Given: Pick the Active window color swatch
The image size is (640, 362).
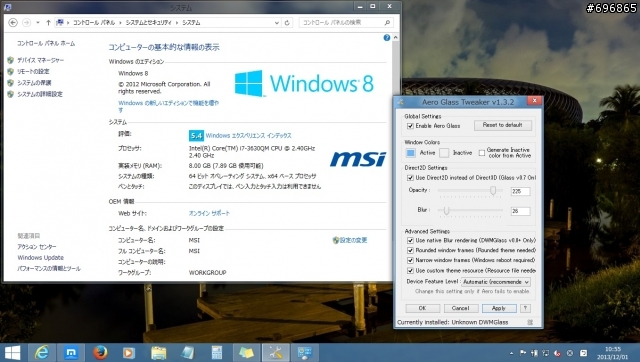Looking at the screenshot, I should click(411, 153).
